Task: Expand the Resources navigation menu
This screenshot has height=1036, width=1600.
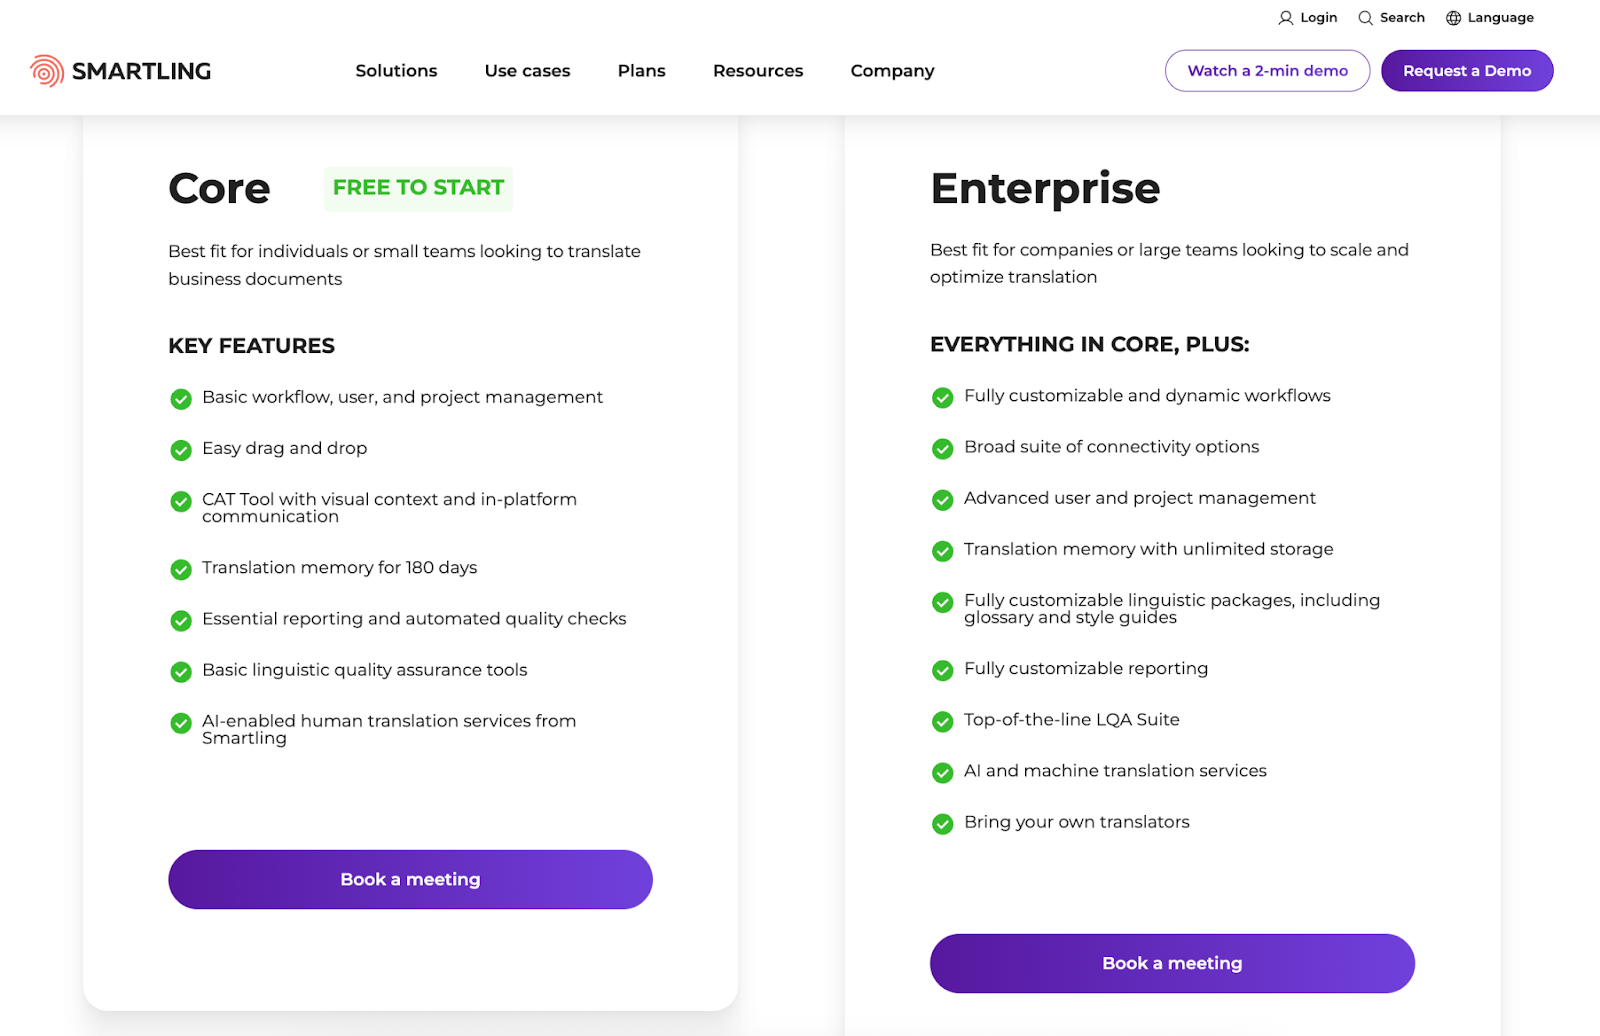Action: (x=757, y=71)
